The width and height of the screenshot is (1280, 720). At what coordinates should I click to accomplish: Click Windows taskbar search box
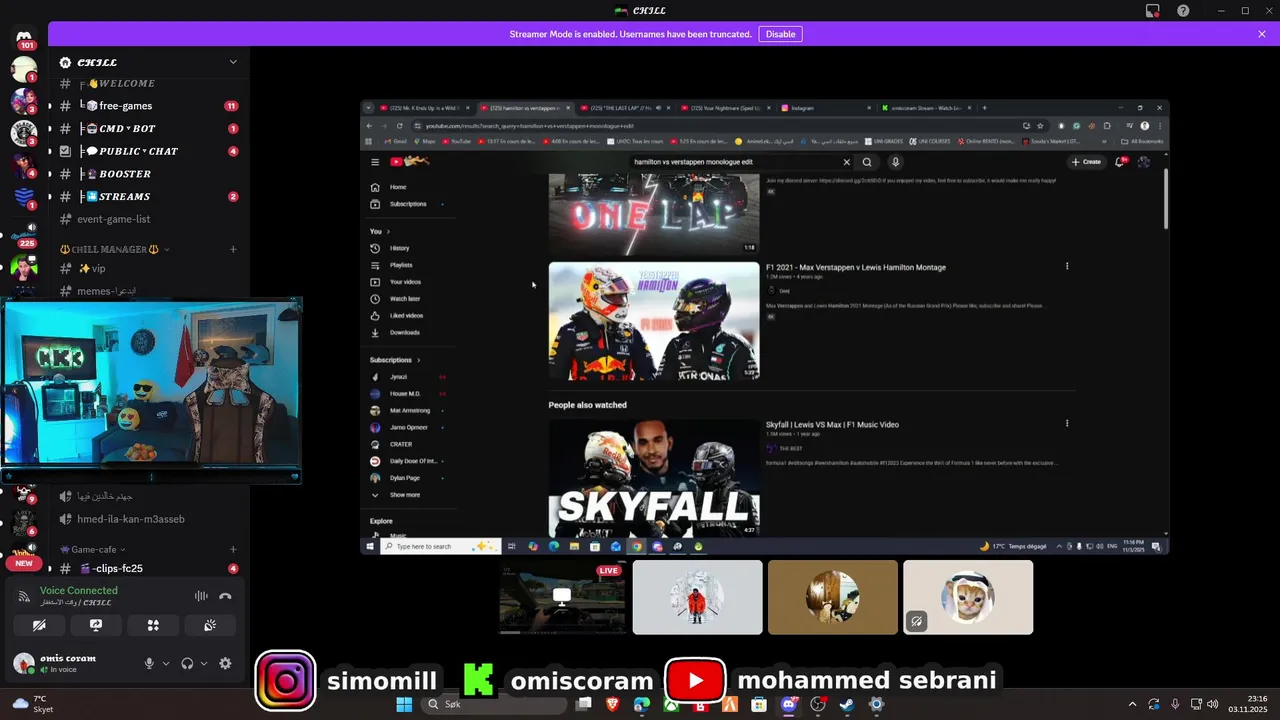pyautogui.click(x=493, y=704)
